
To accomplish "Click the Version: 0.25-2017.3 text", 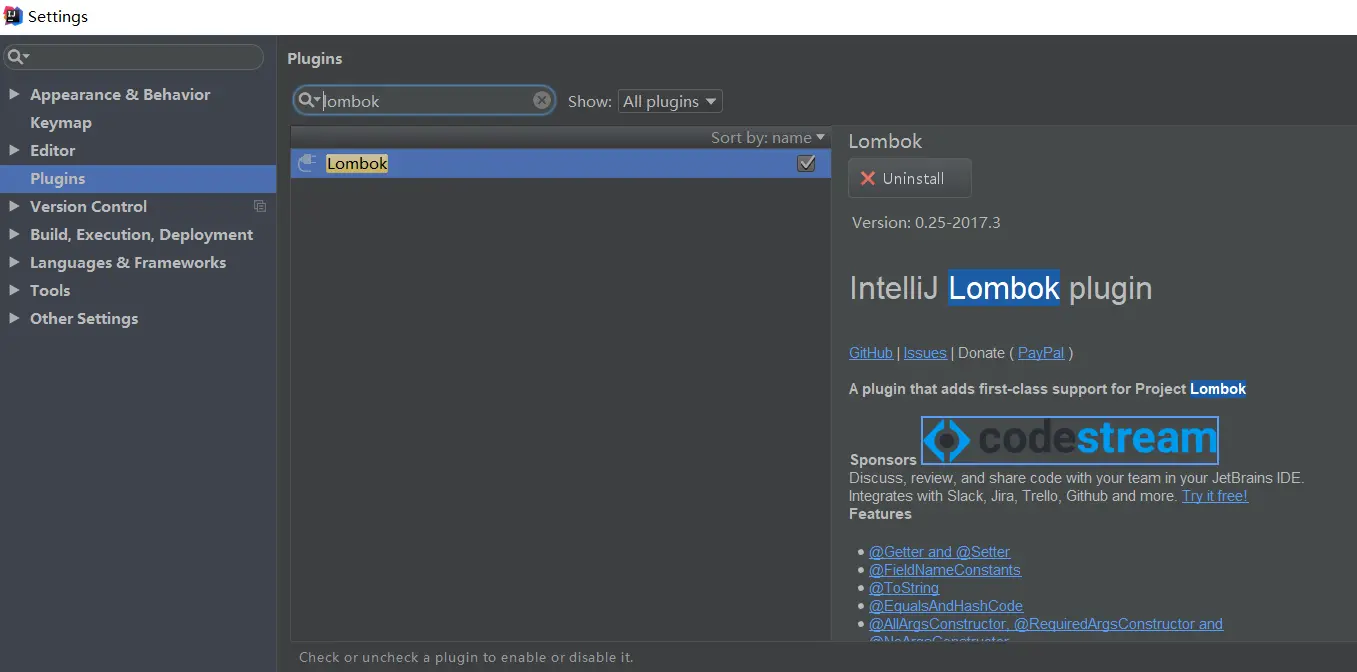I will coord(926,222).
